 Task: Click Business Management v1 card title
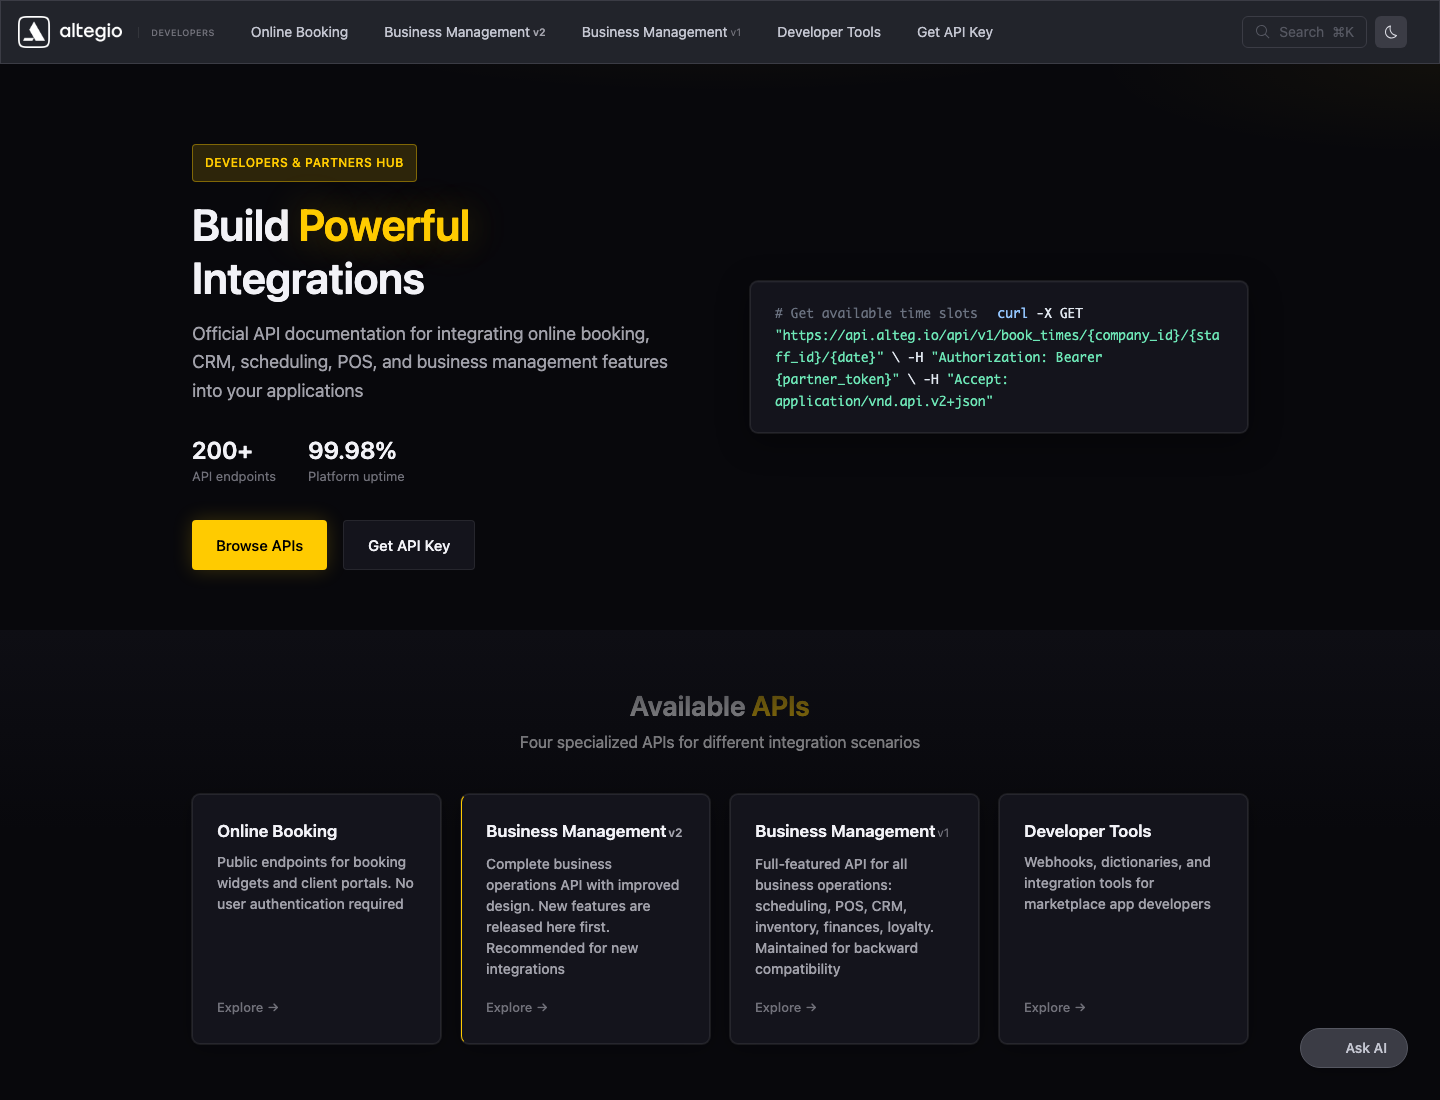852,831
